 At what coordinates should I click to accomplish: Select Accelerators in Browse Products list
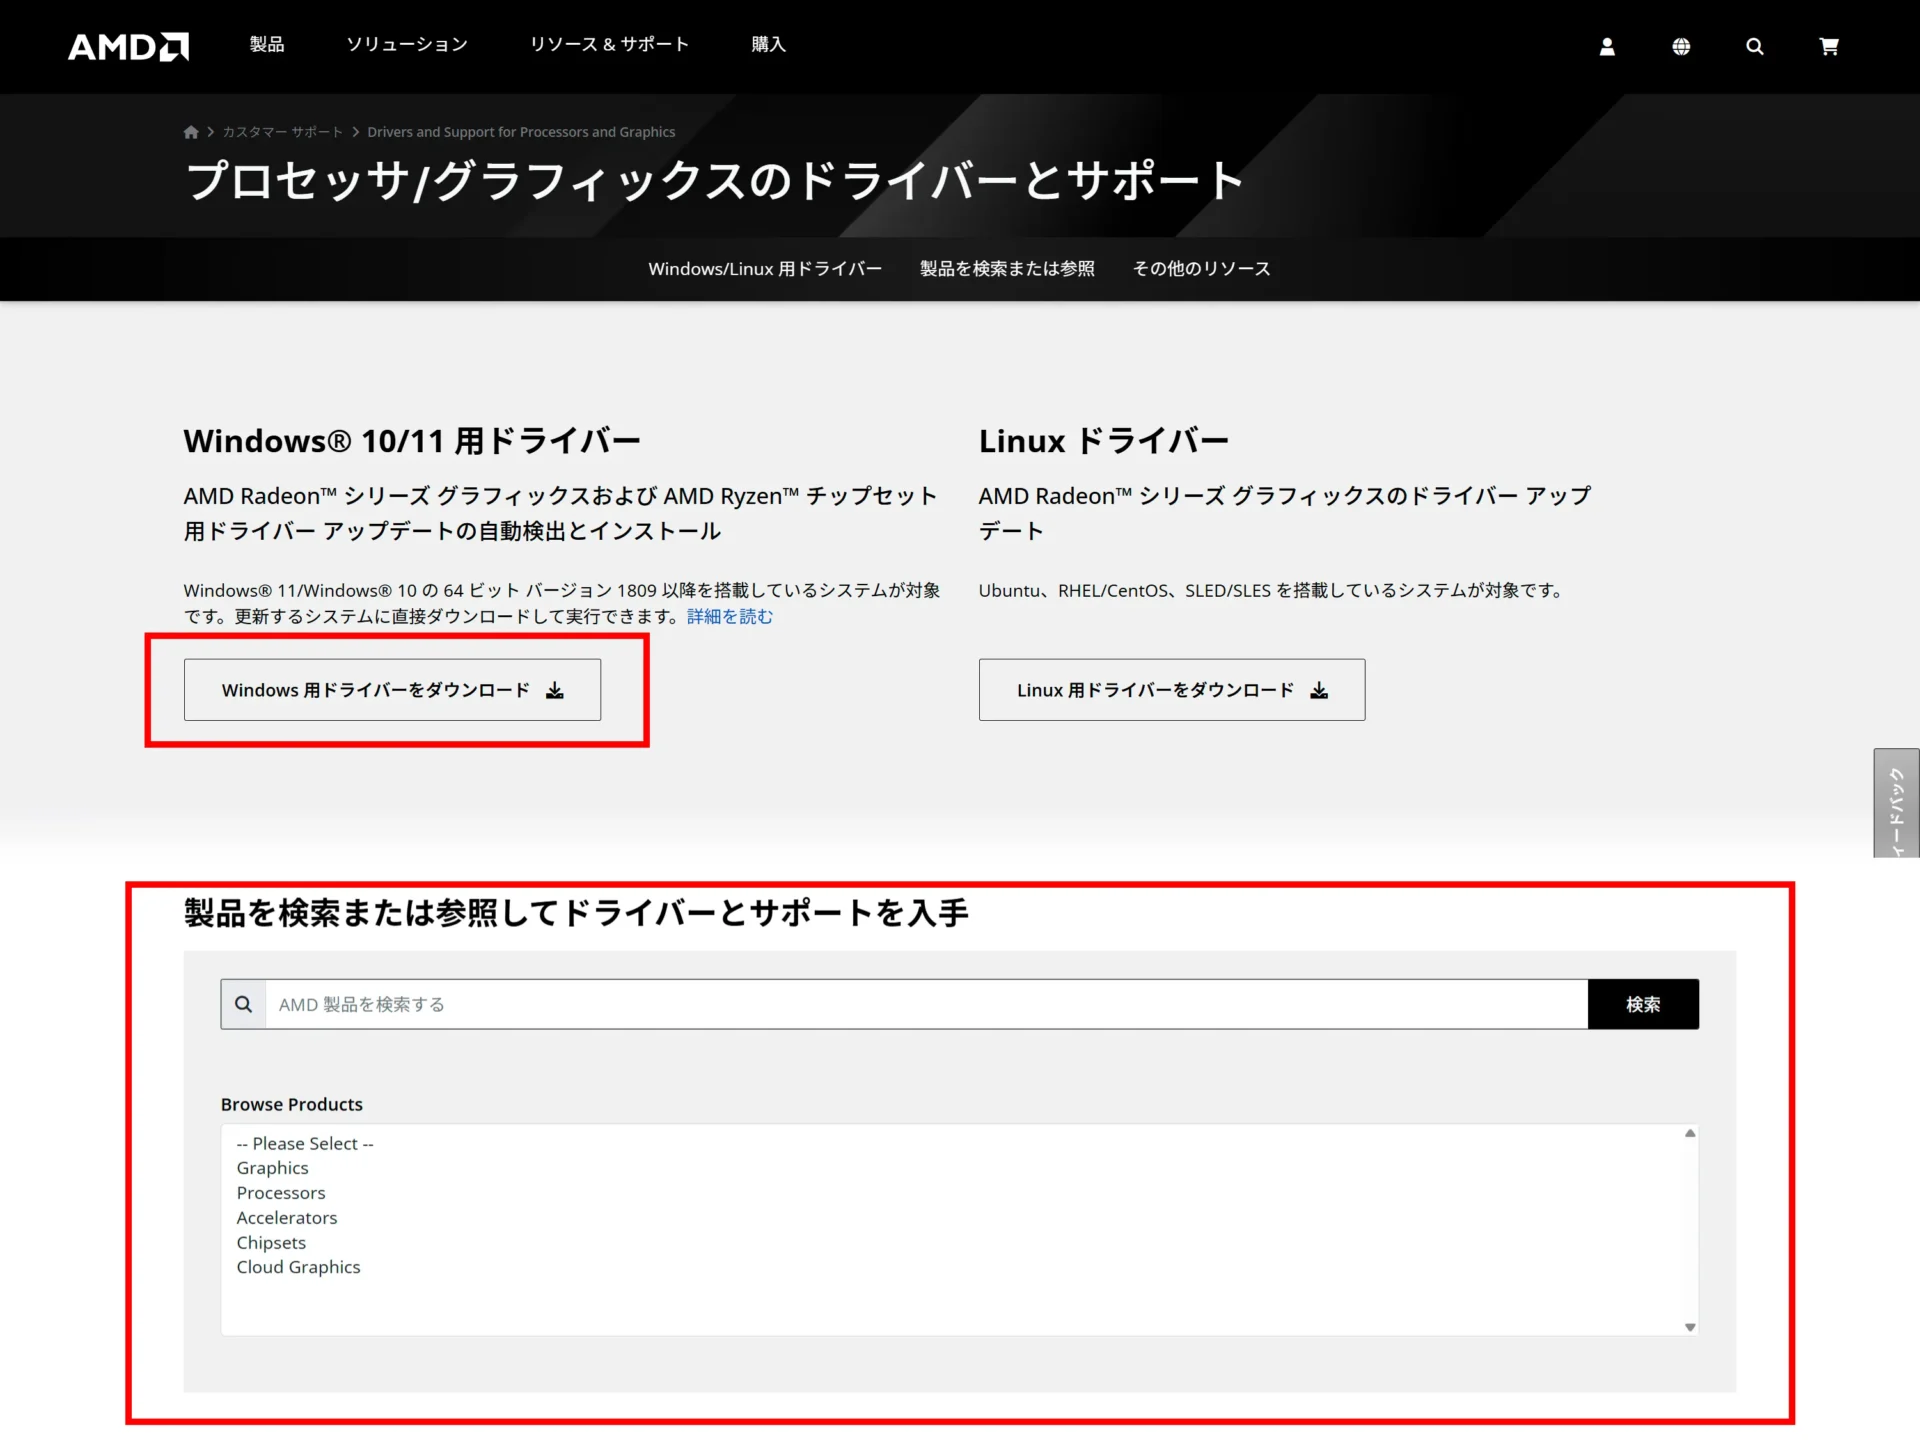[287, 1218]
